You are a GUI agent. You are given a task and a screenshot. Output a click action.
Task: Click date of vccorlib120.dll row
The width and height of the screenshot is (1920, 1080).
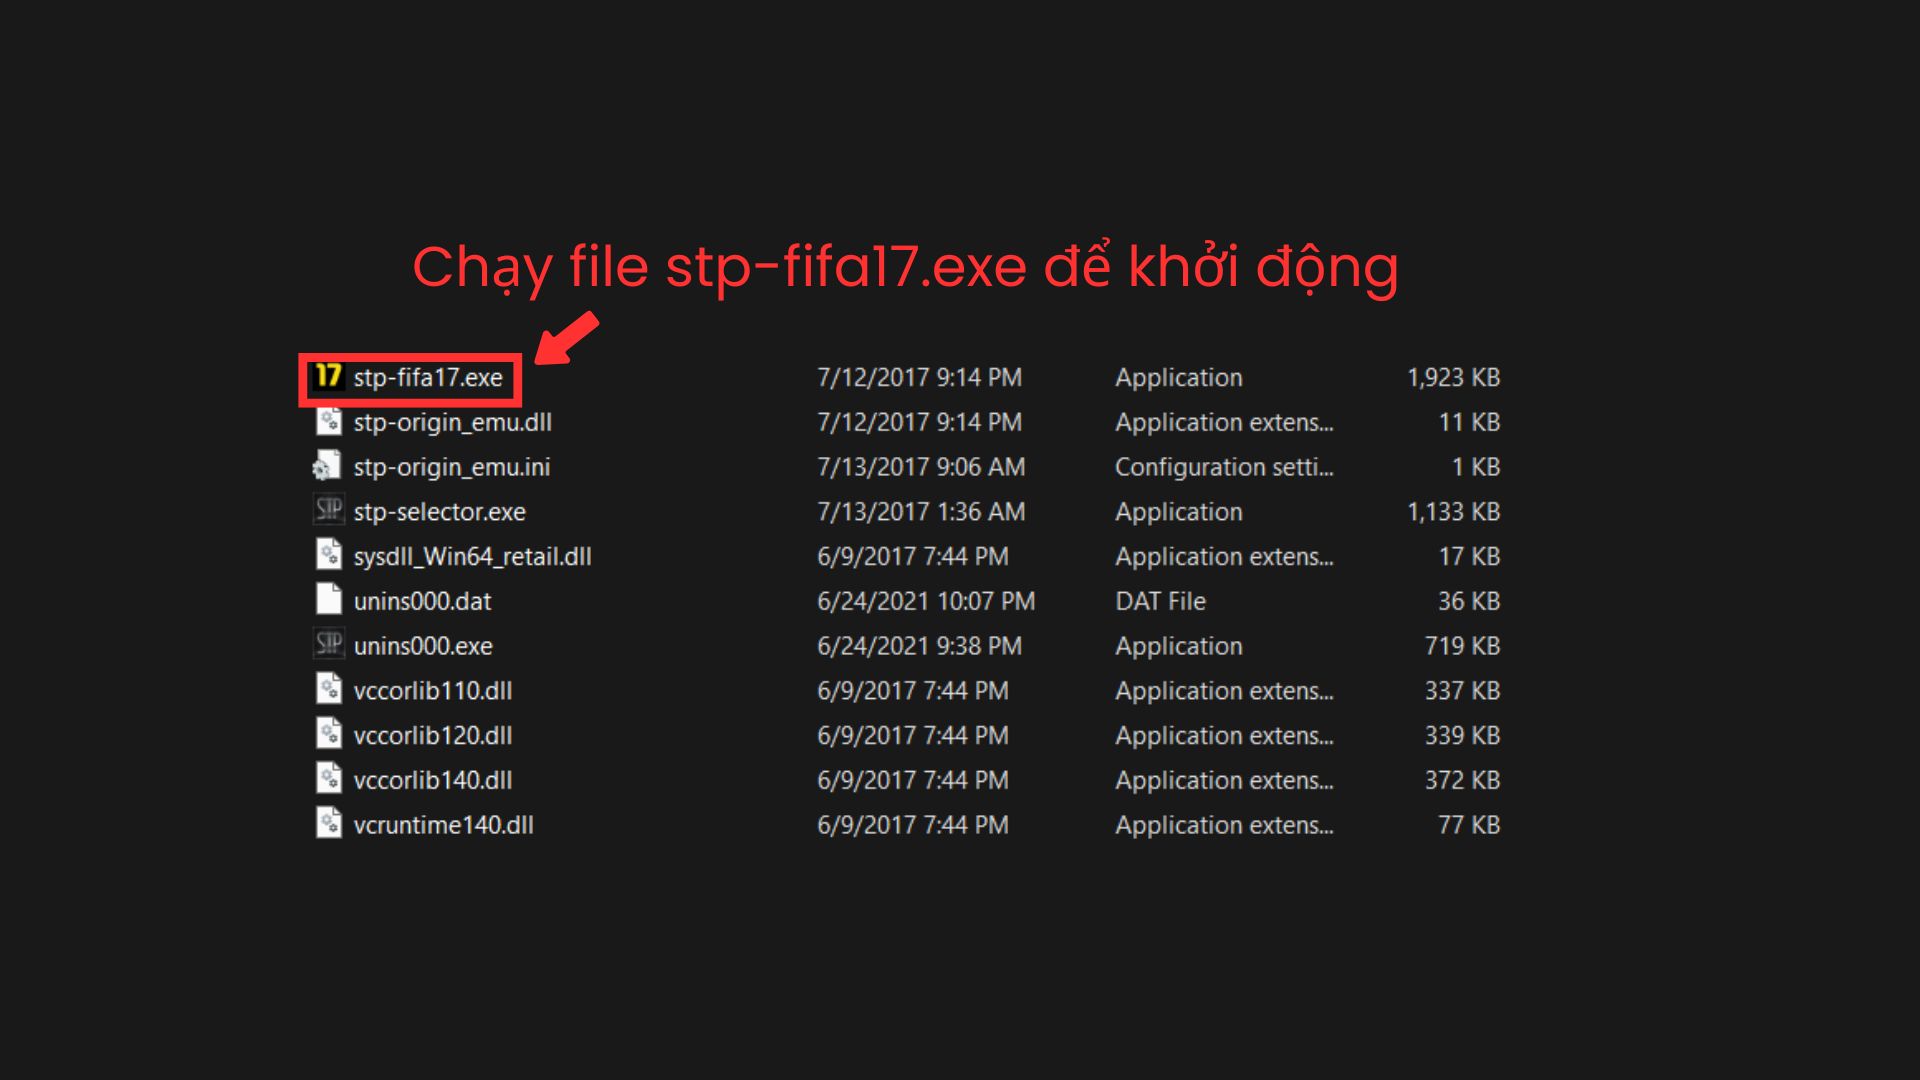tap(913, 736)
